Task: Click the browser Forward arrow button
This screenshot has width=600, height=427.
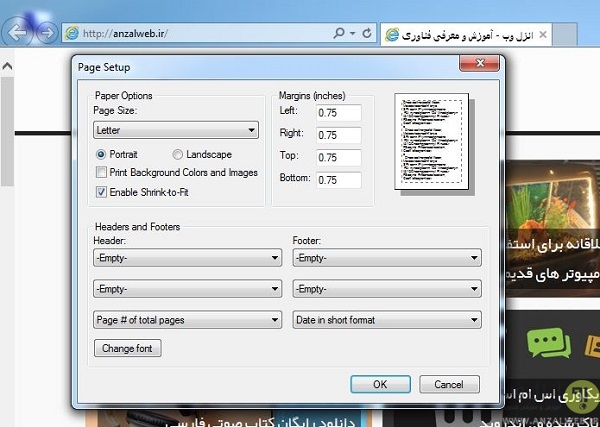Action: pyautogui.click(x=45, y=33)
